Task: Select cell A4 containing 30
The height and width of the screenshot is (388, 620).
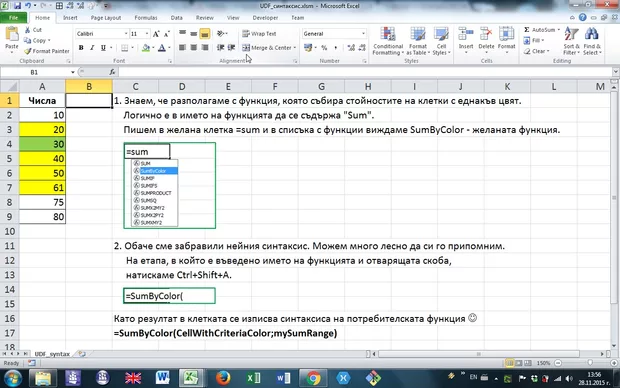Action: (42, 144)
